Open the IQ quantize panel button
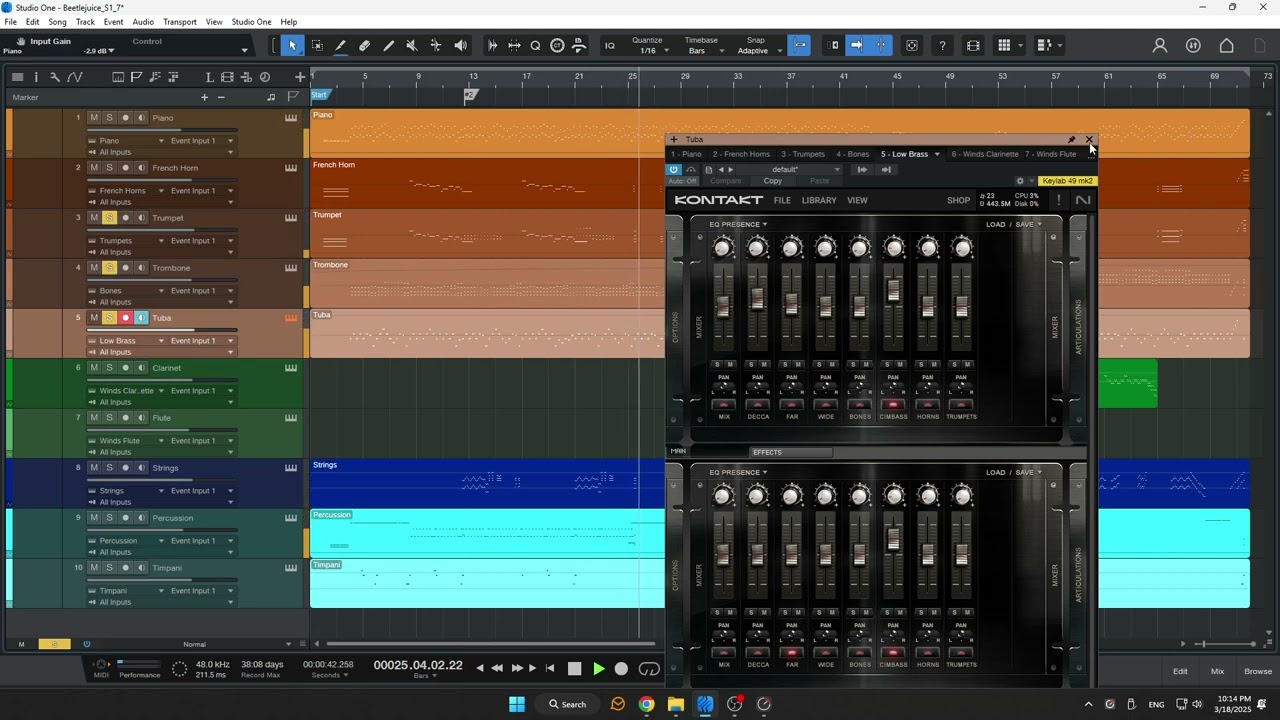The image size is (1280, 720). (x=610, y=45)
